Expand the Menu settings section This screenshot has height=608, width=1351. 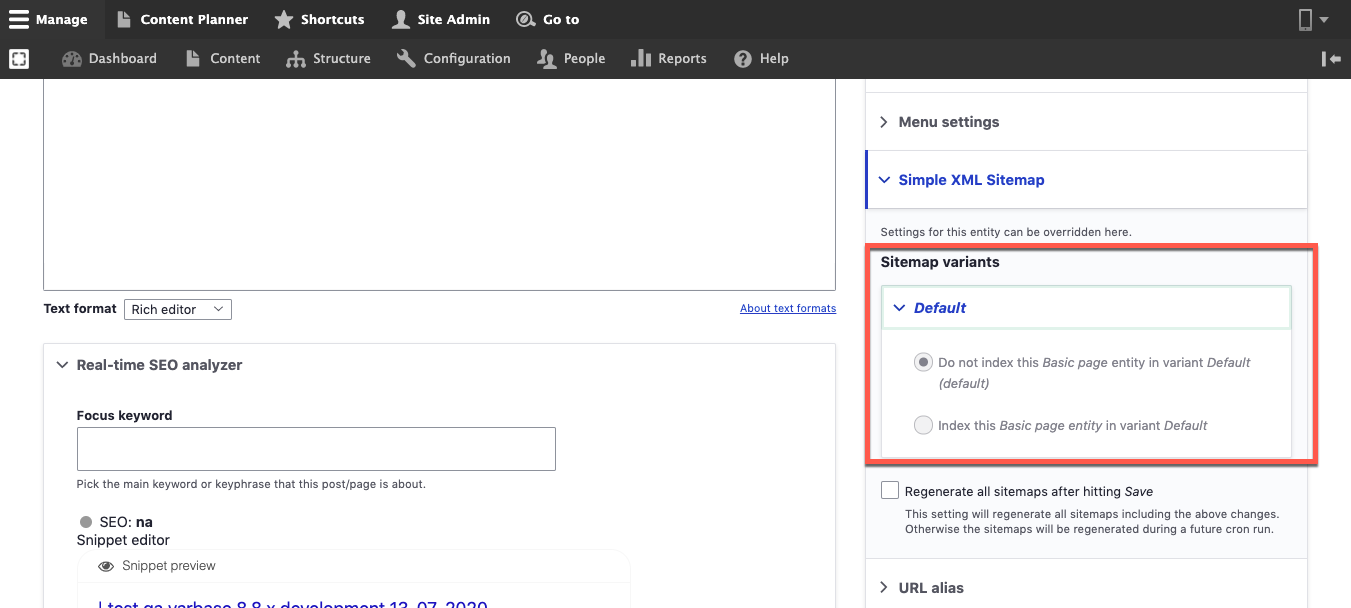click(948, 122)
